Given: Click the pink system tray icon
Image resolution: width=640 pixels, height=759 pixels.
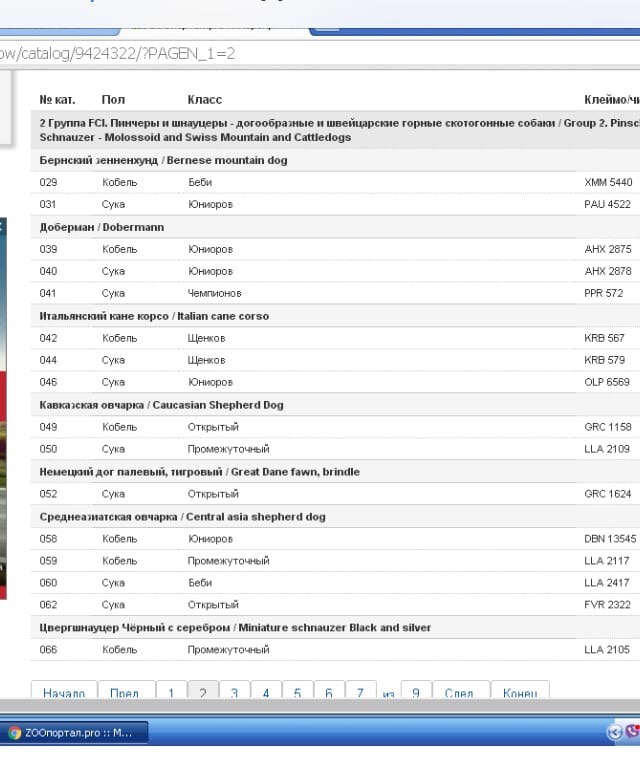Looking at the screenshot, I should click(633, 732).
